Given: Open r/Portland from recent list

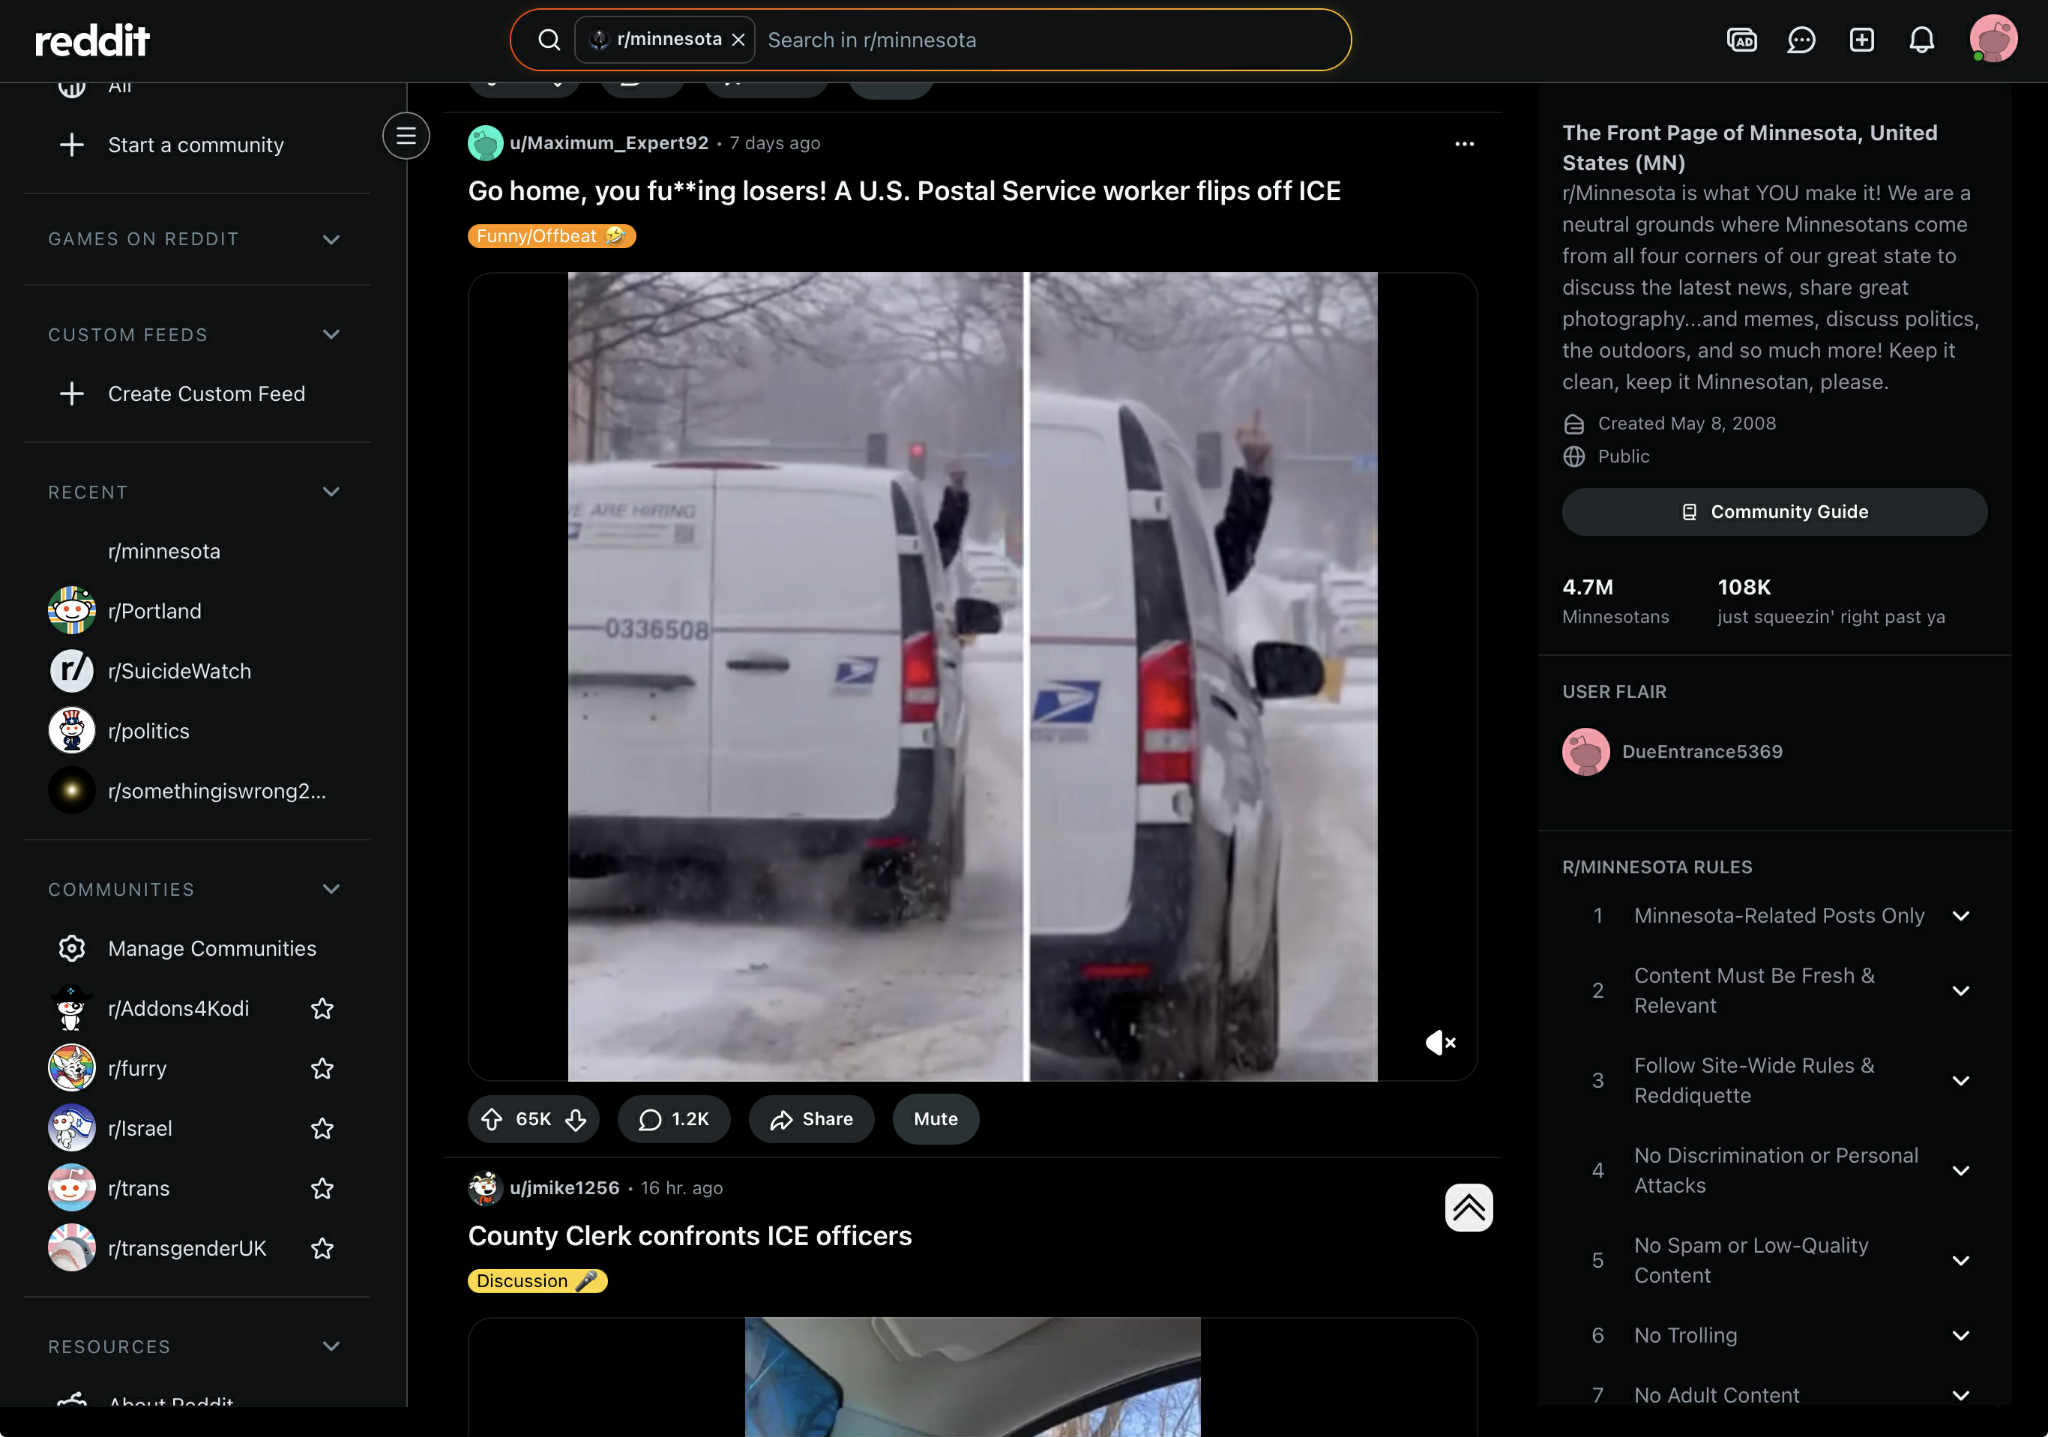Looking at the screenshot, I should [154, 611].
